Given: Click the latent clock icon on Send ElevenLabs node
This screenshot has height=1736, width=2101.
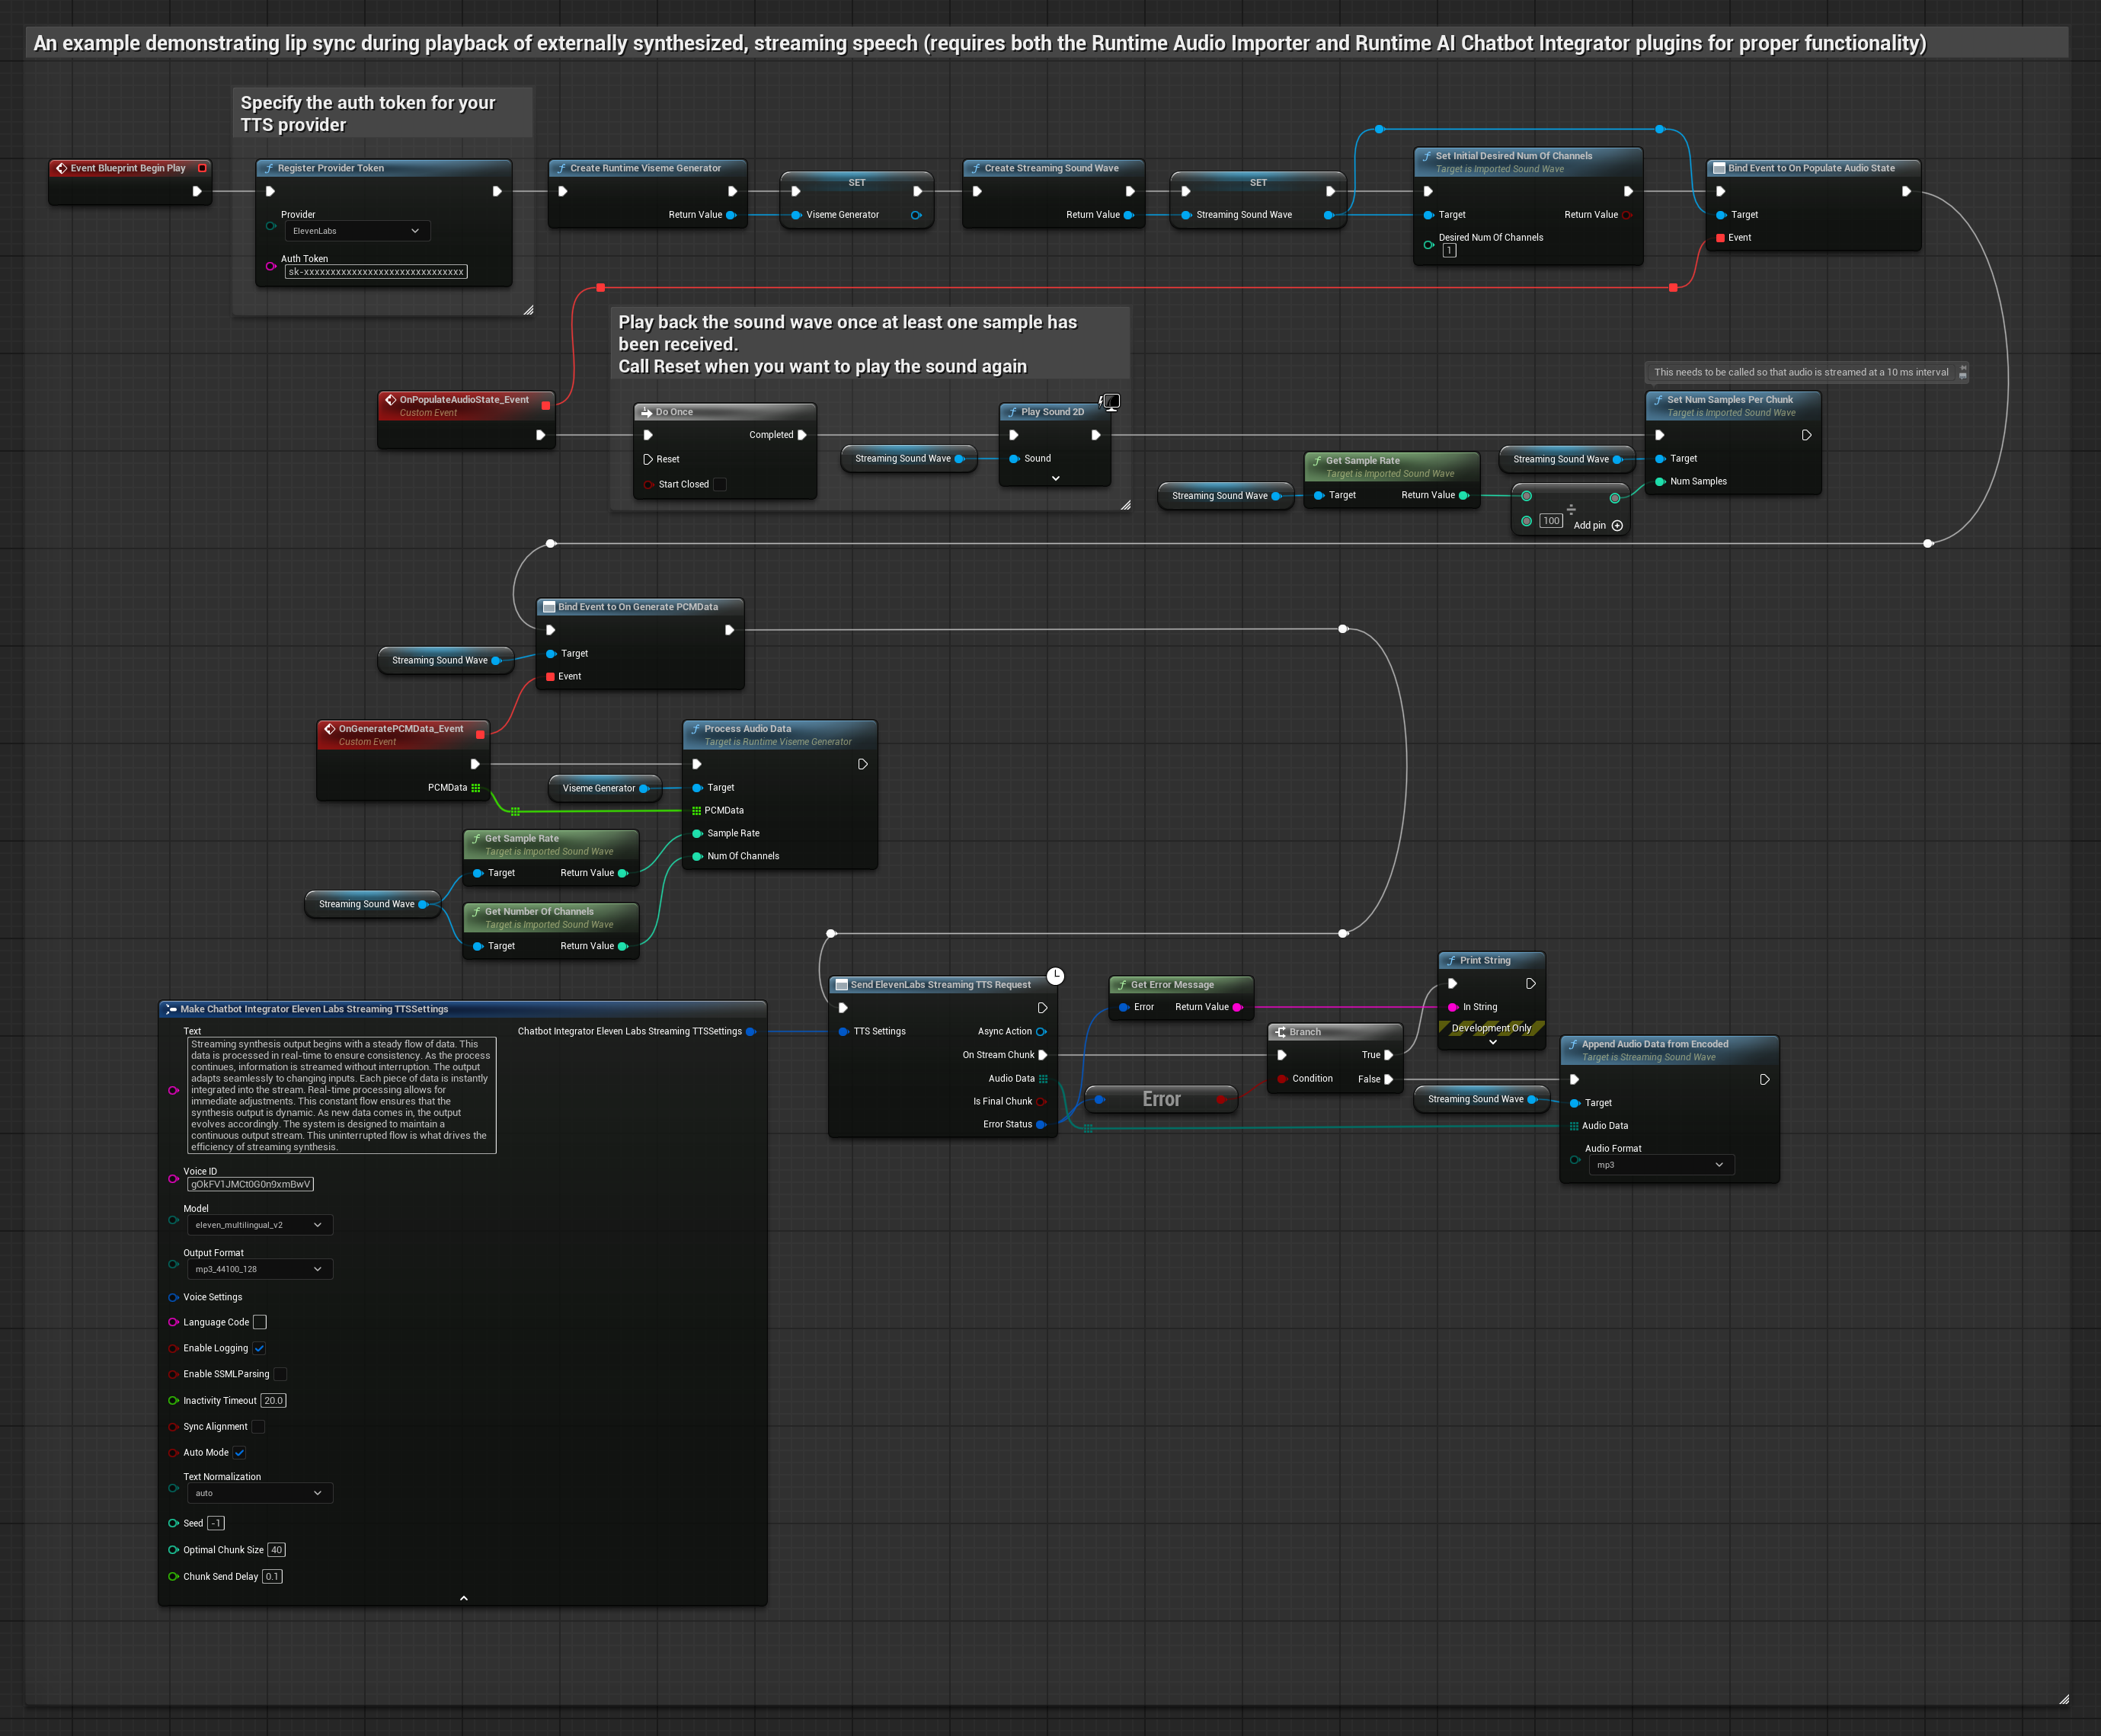Looking at the screenshot, I should (x=1055, y=976).
